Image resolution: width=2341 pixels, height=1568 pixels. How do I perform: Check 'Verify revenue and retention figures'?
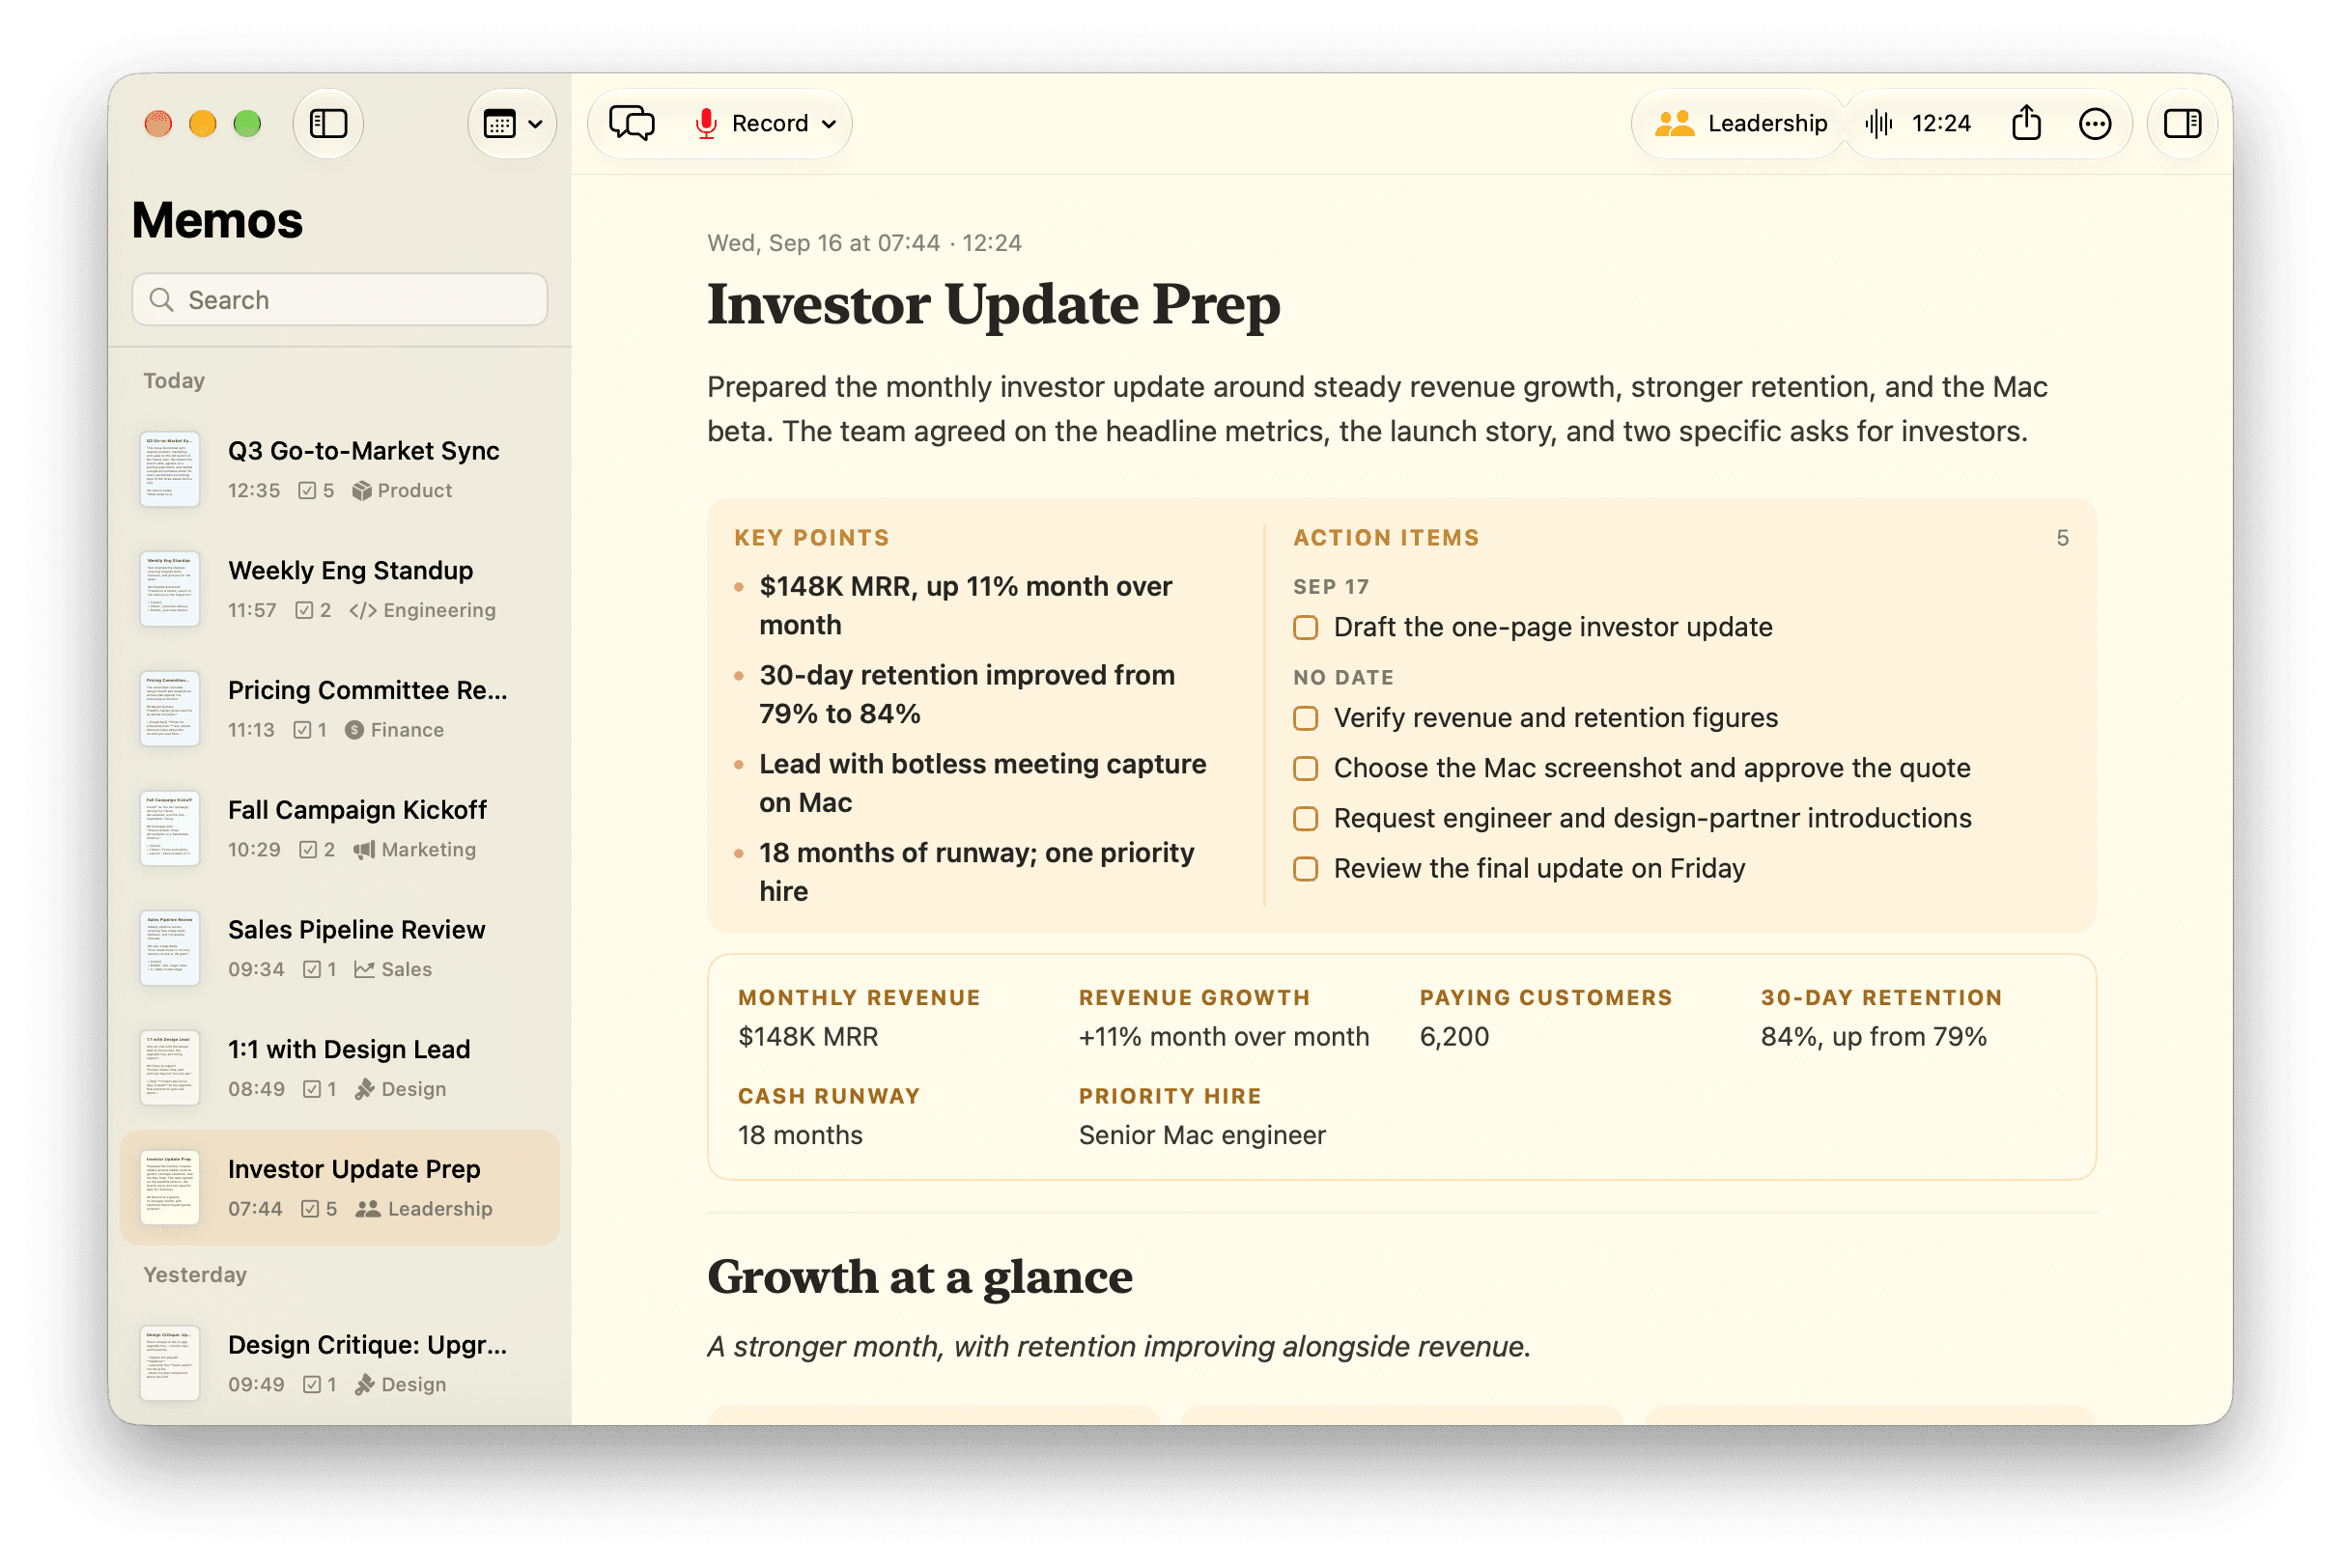pos(1305,718)
